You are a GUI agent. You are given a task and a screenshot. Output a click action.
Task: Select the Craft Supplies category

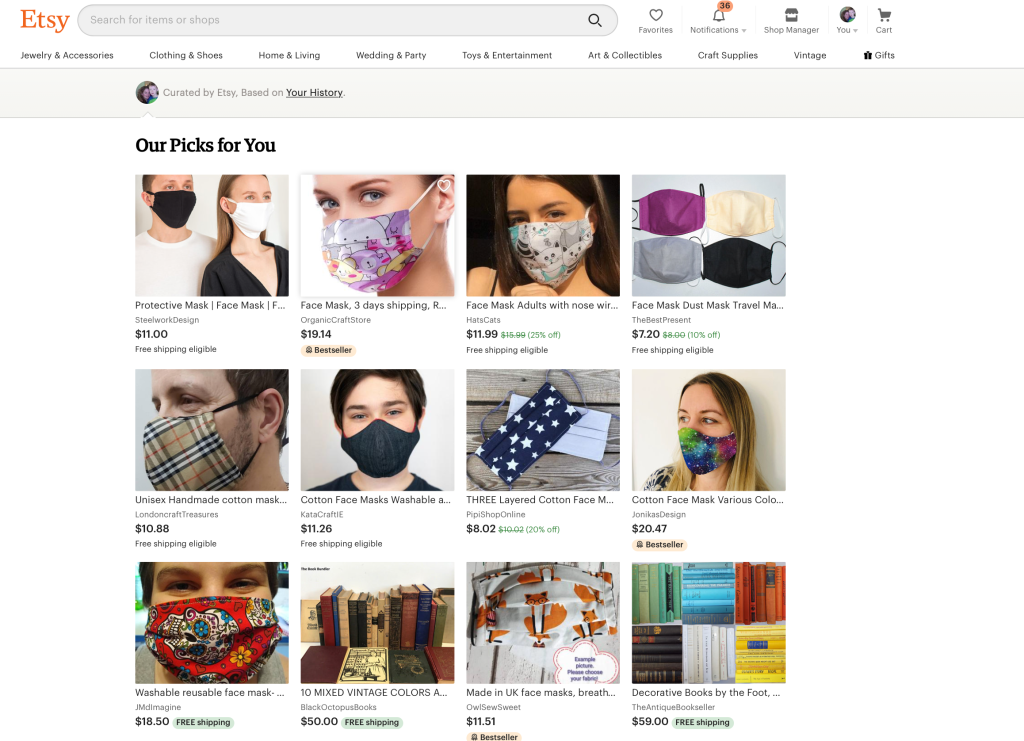click(x=728, y=56)
